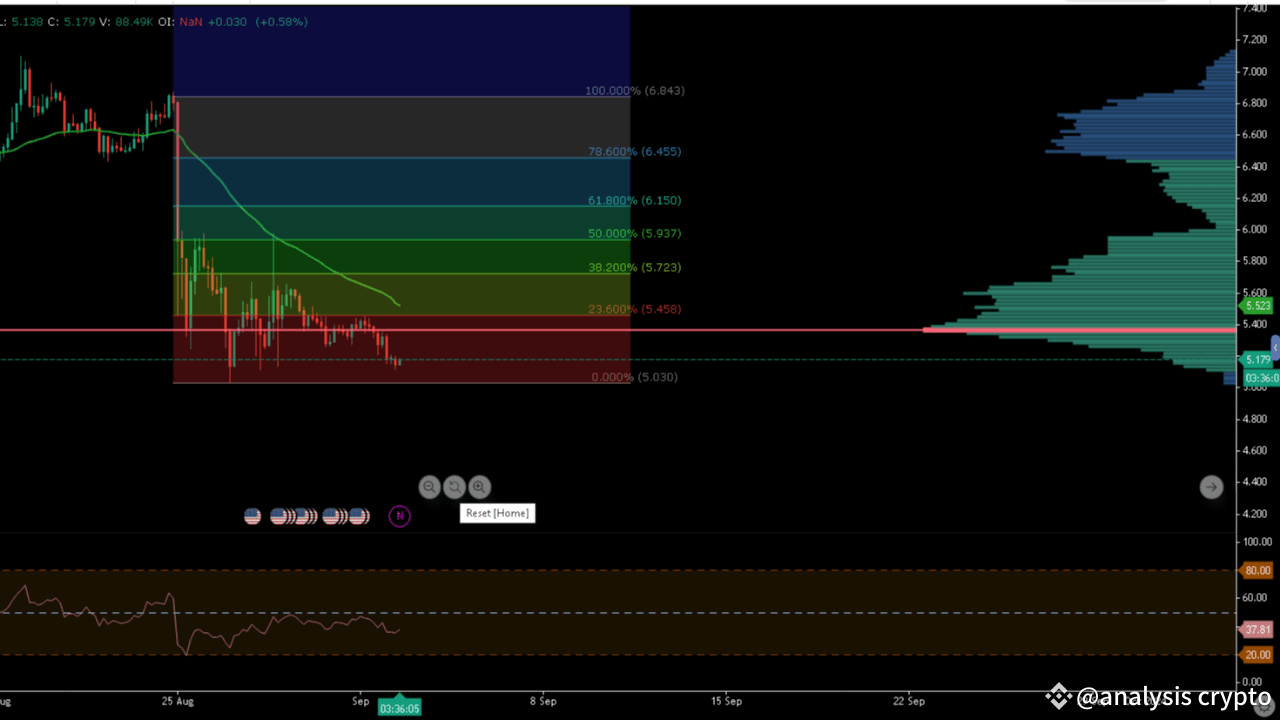Click the rightmost US flag event cluster

pos(358,515)
